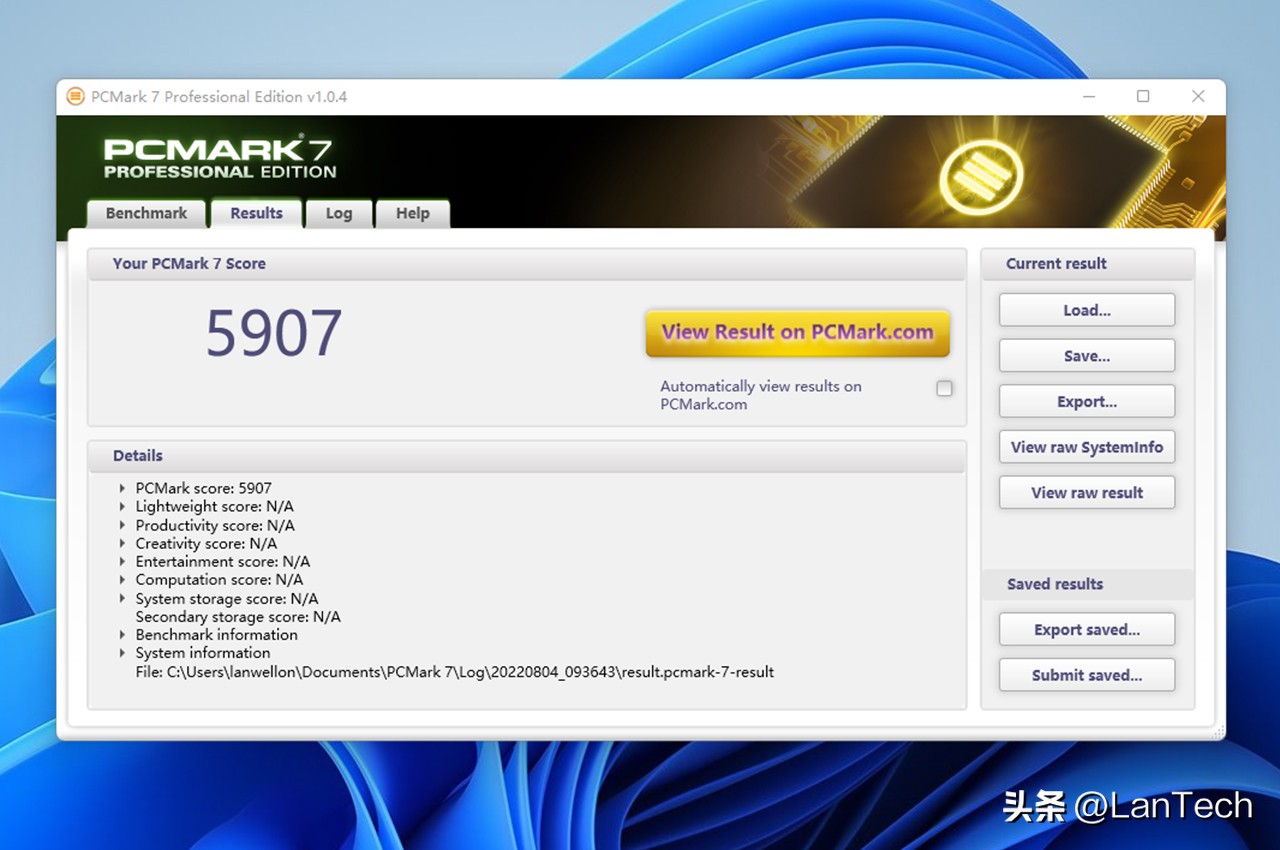Screen dimensions: 1280x850
Task: Expand the Lightweight score details
Action: click(x=123, y=507)
